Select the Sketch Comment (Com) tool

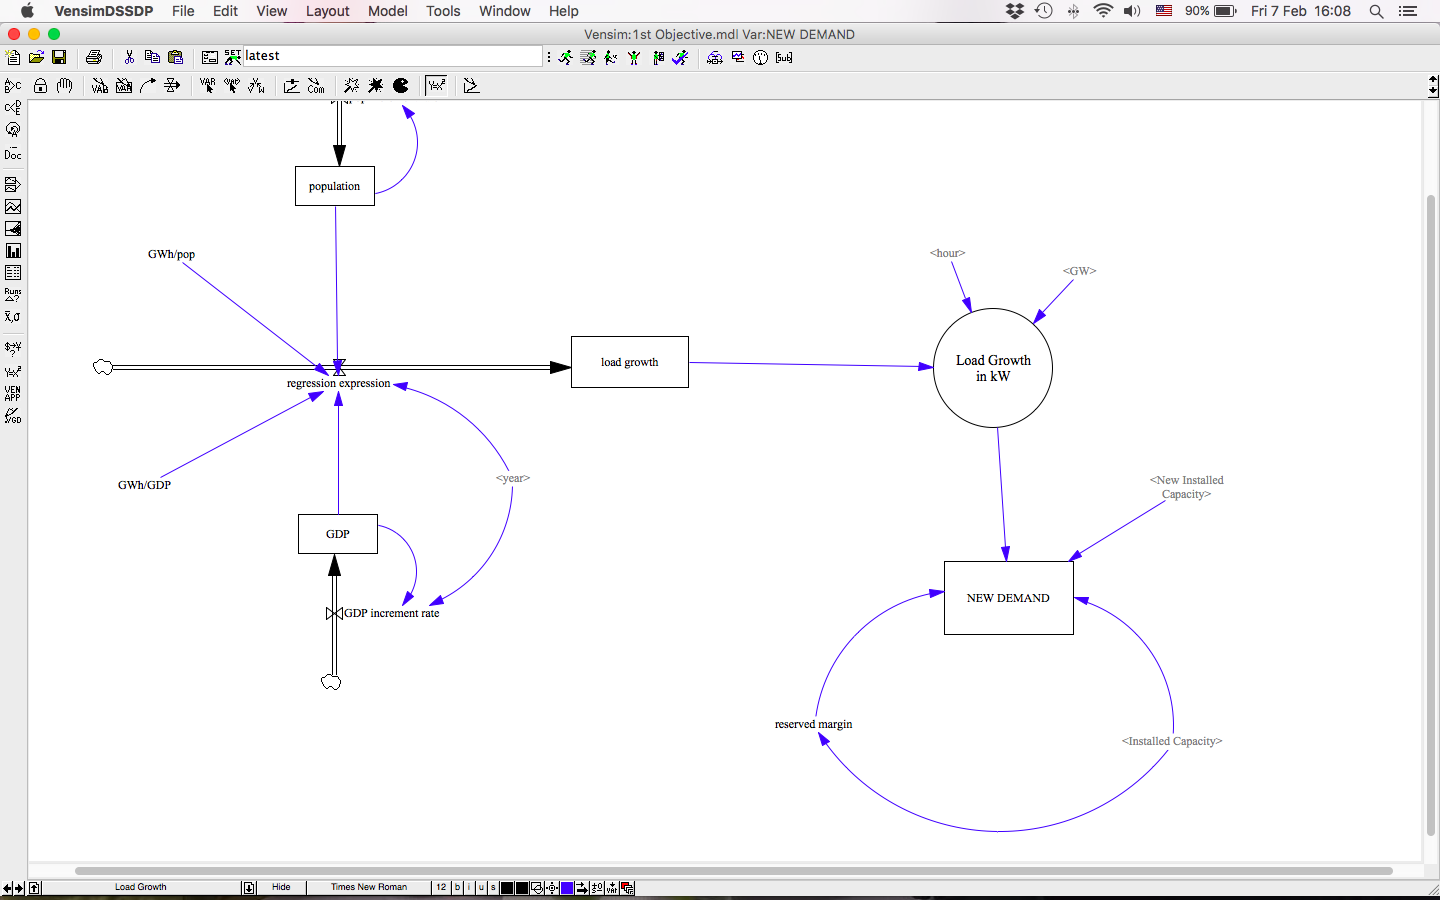[x=316, y=86]
